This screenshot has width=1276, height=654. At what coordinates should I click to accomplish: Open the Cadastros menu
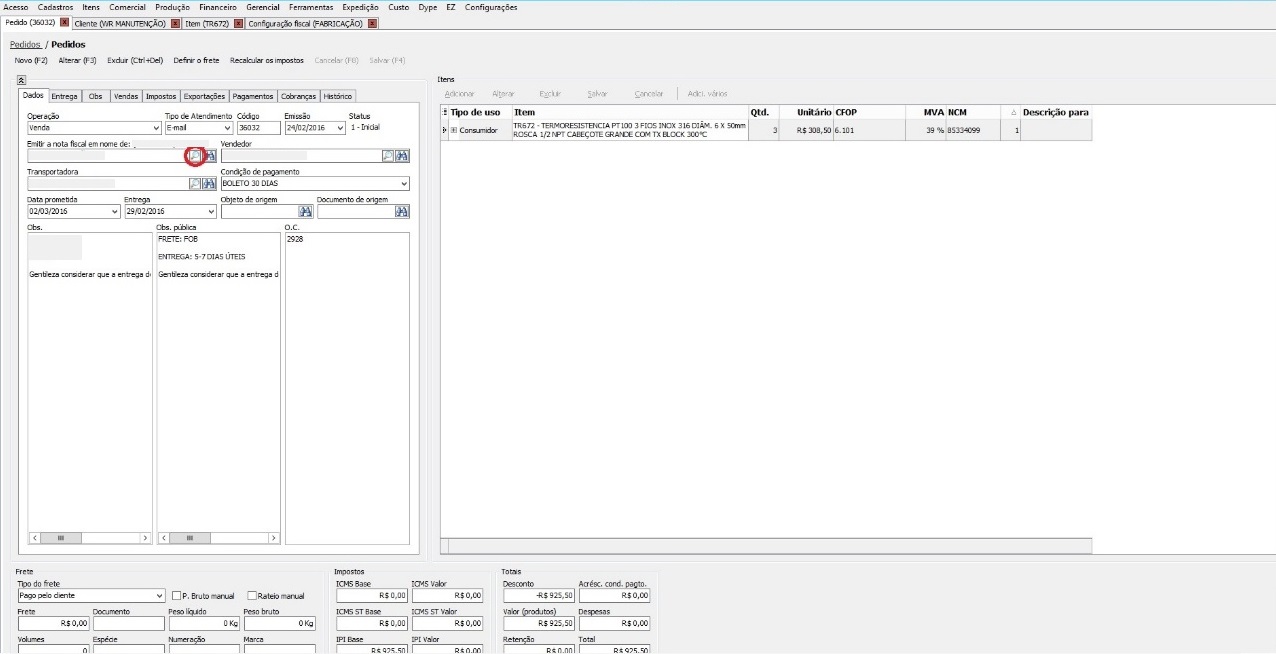coord(55,7)
